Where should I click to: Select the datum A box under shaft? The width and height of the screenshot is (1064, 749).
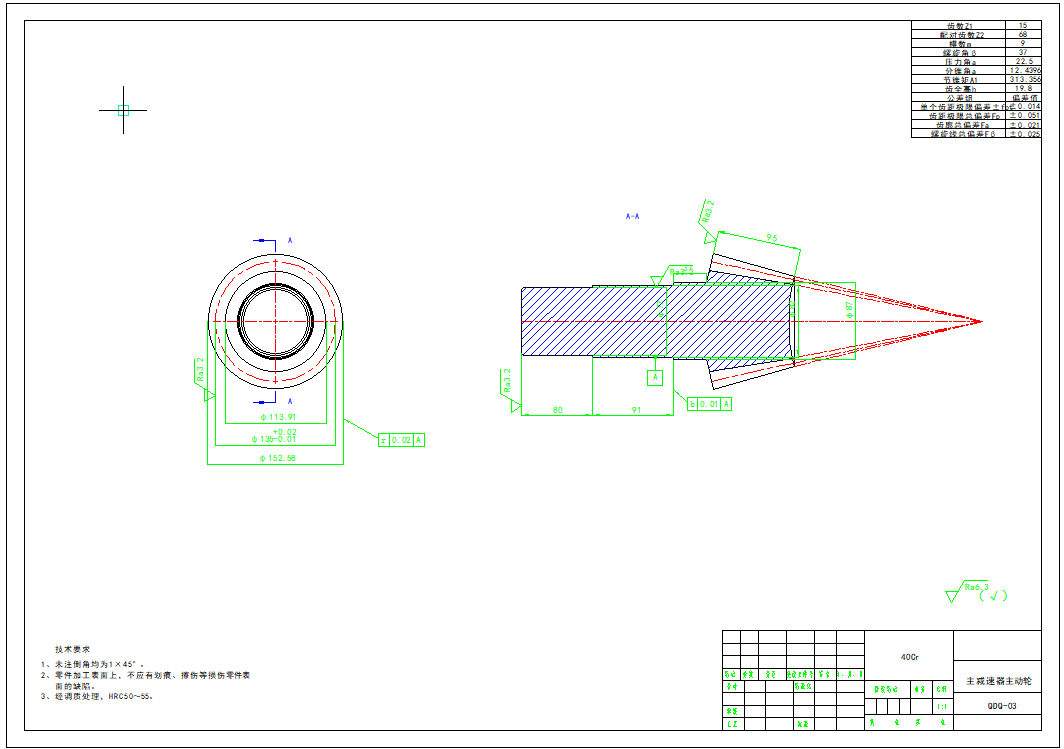pyautogui.click(x=655, y=378)
